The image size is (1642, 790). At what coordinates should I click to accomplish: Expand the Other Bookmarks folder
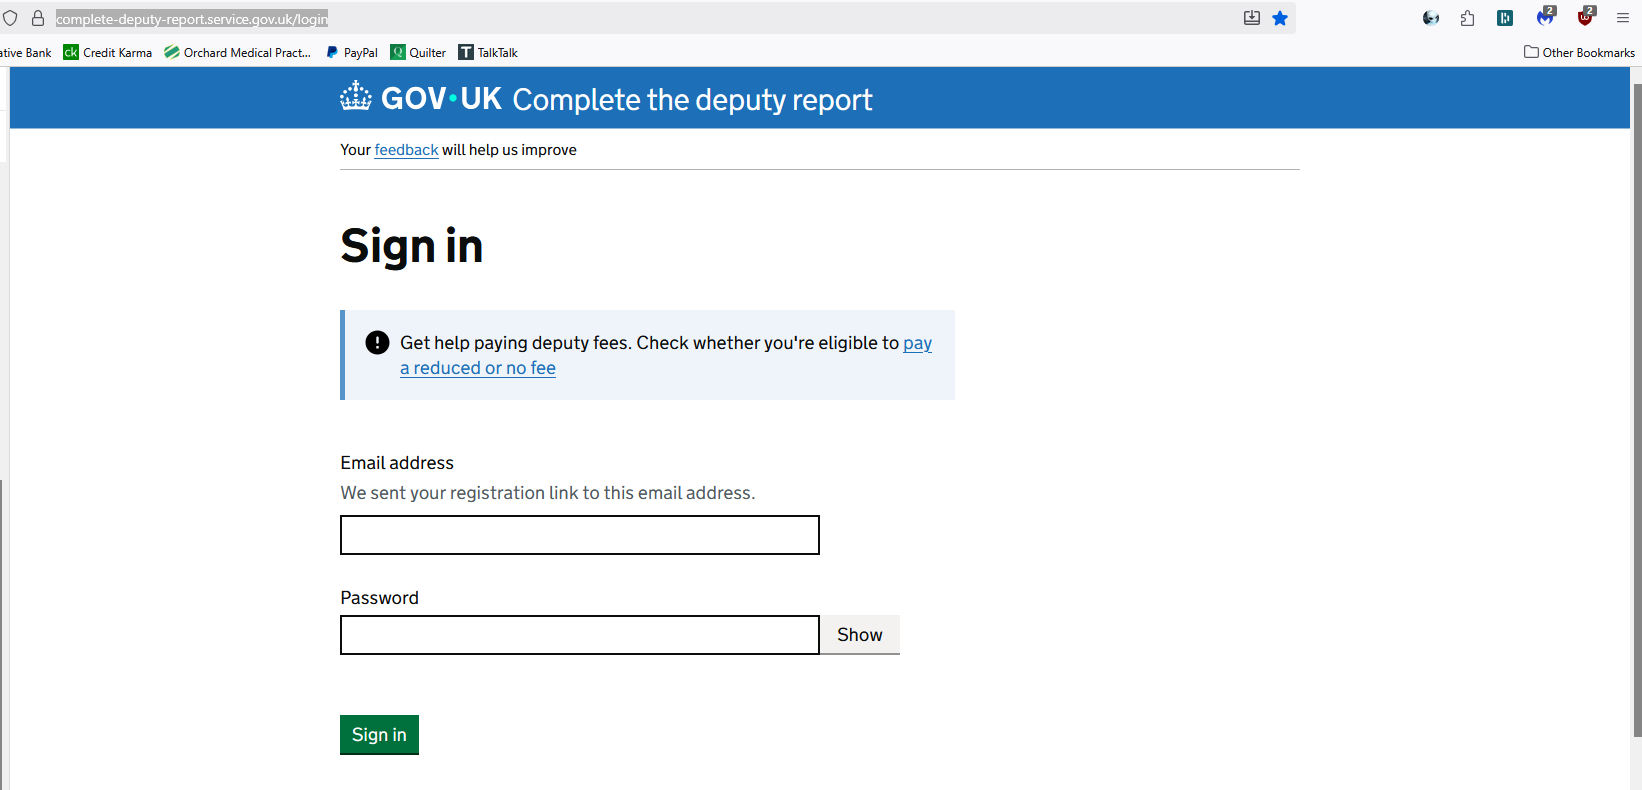click(1579, 52)
